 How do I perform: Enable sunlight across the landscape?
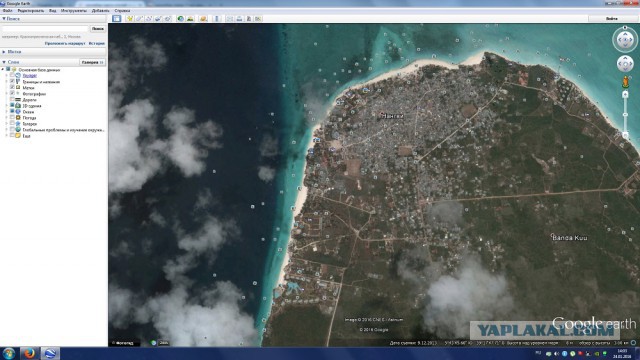tap(190, 18)
